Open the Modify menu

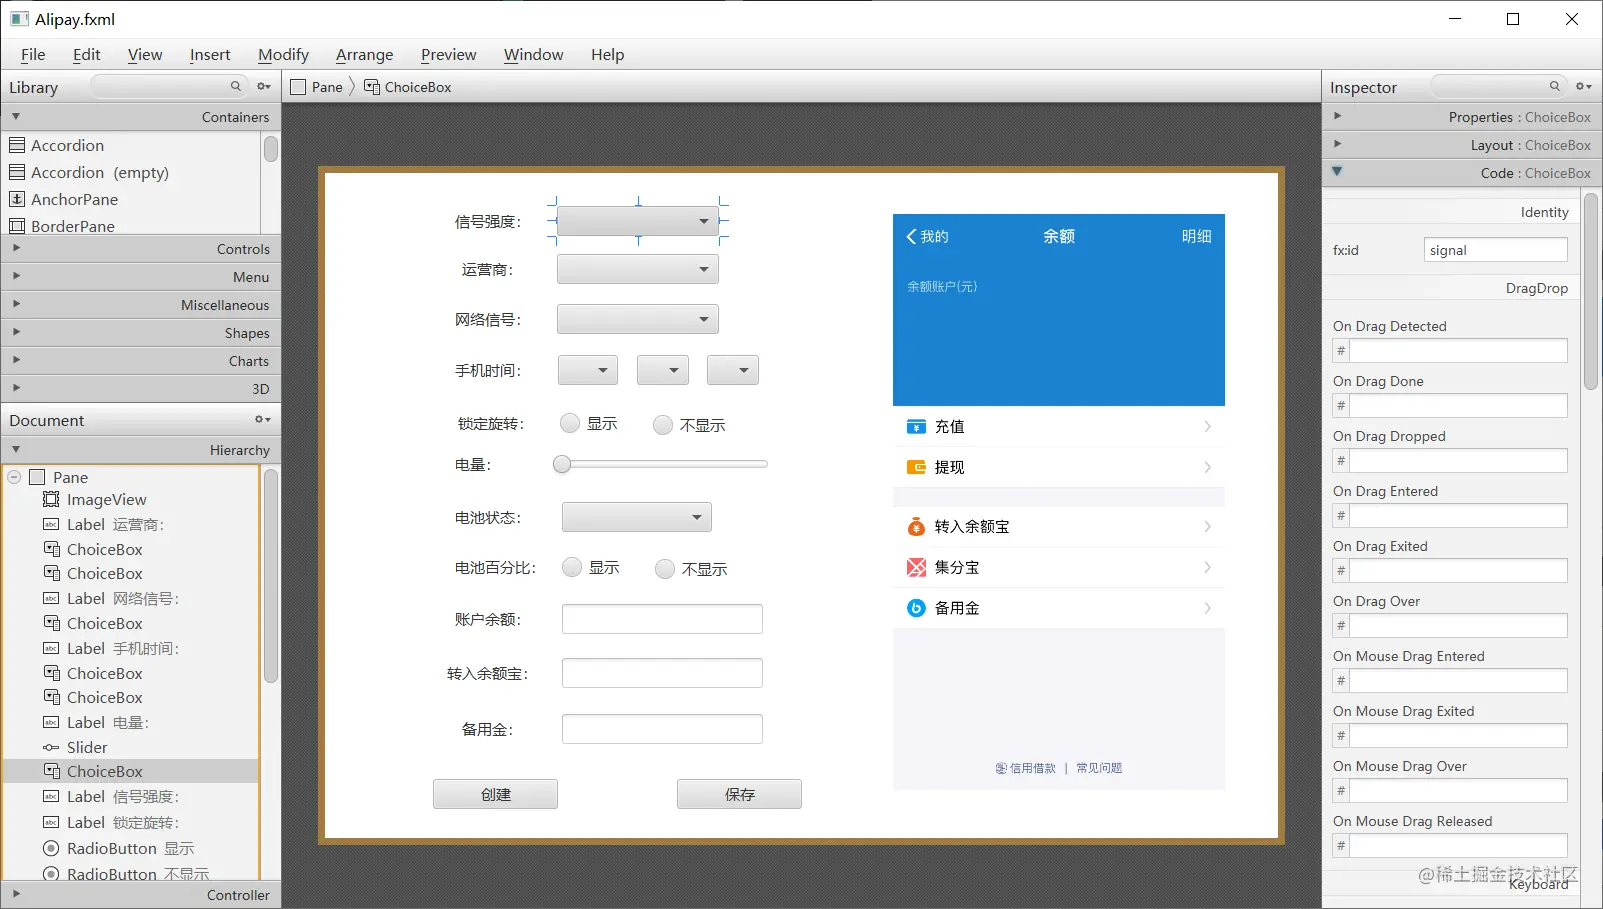283,55
